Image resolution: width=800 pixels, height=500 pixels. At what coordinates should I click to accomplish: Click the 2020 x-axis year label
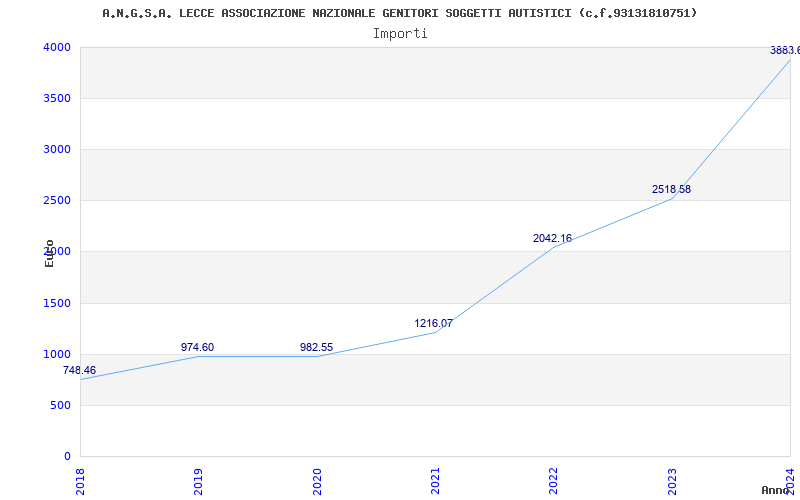click(318, 480)
